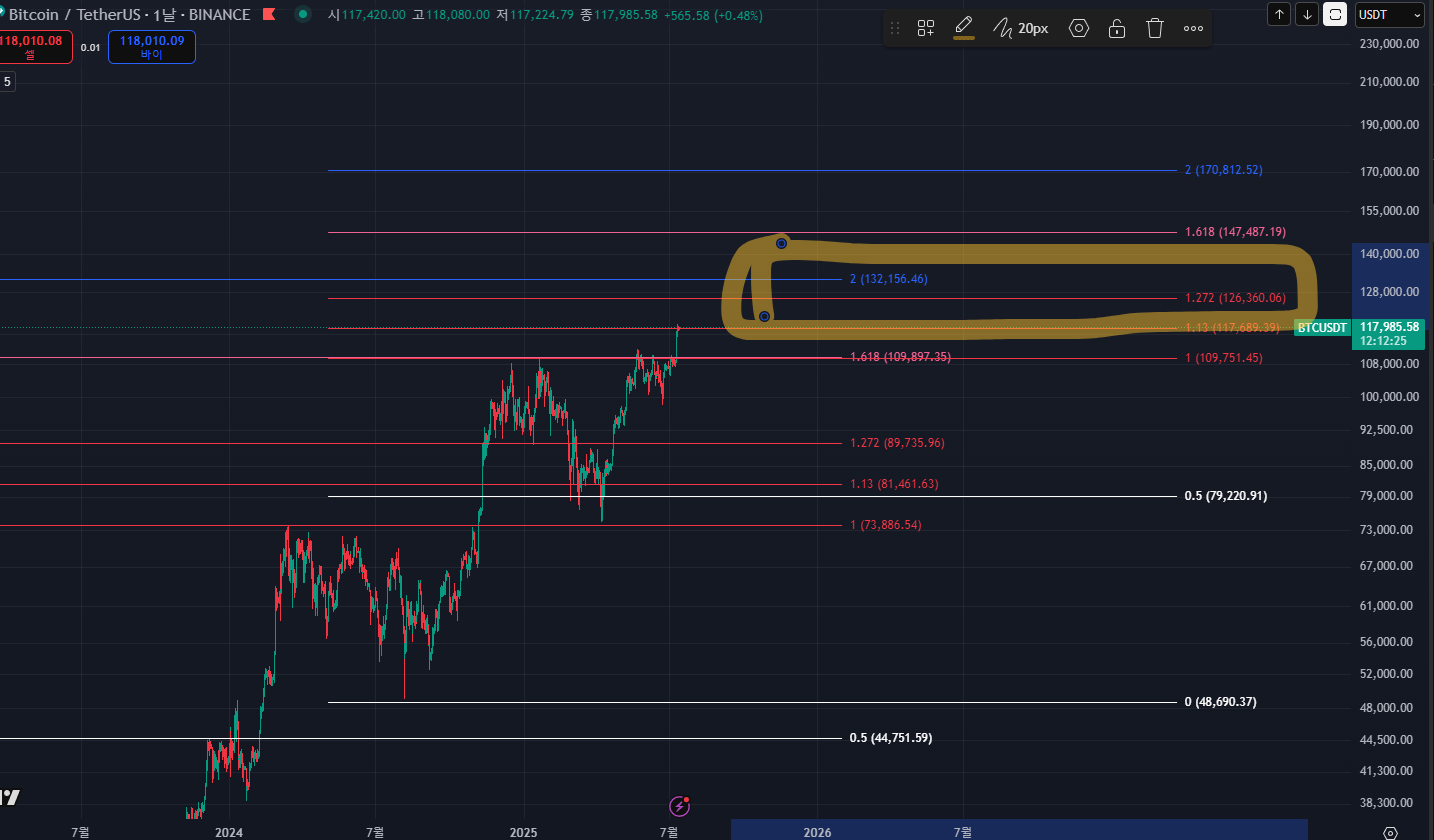
Task: Click the green market status dot
Action: pyautogui.click(x=302, y=15)
